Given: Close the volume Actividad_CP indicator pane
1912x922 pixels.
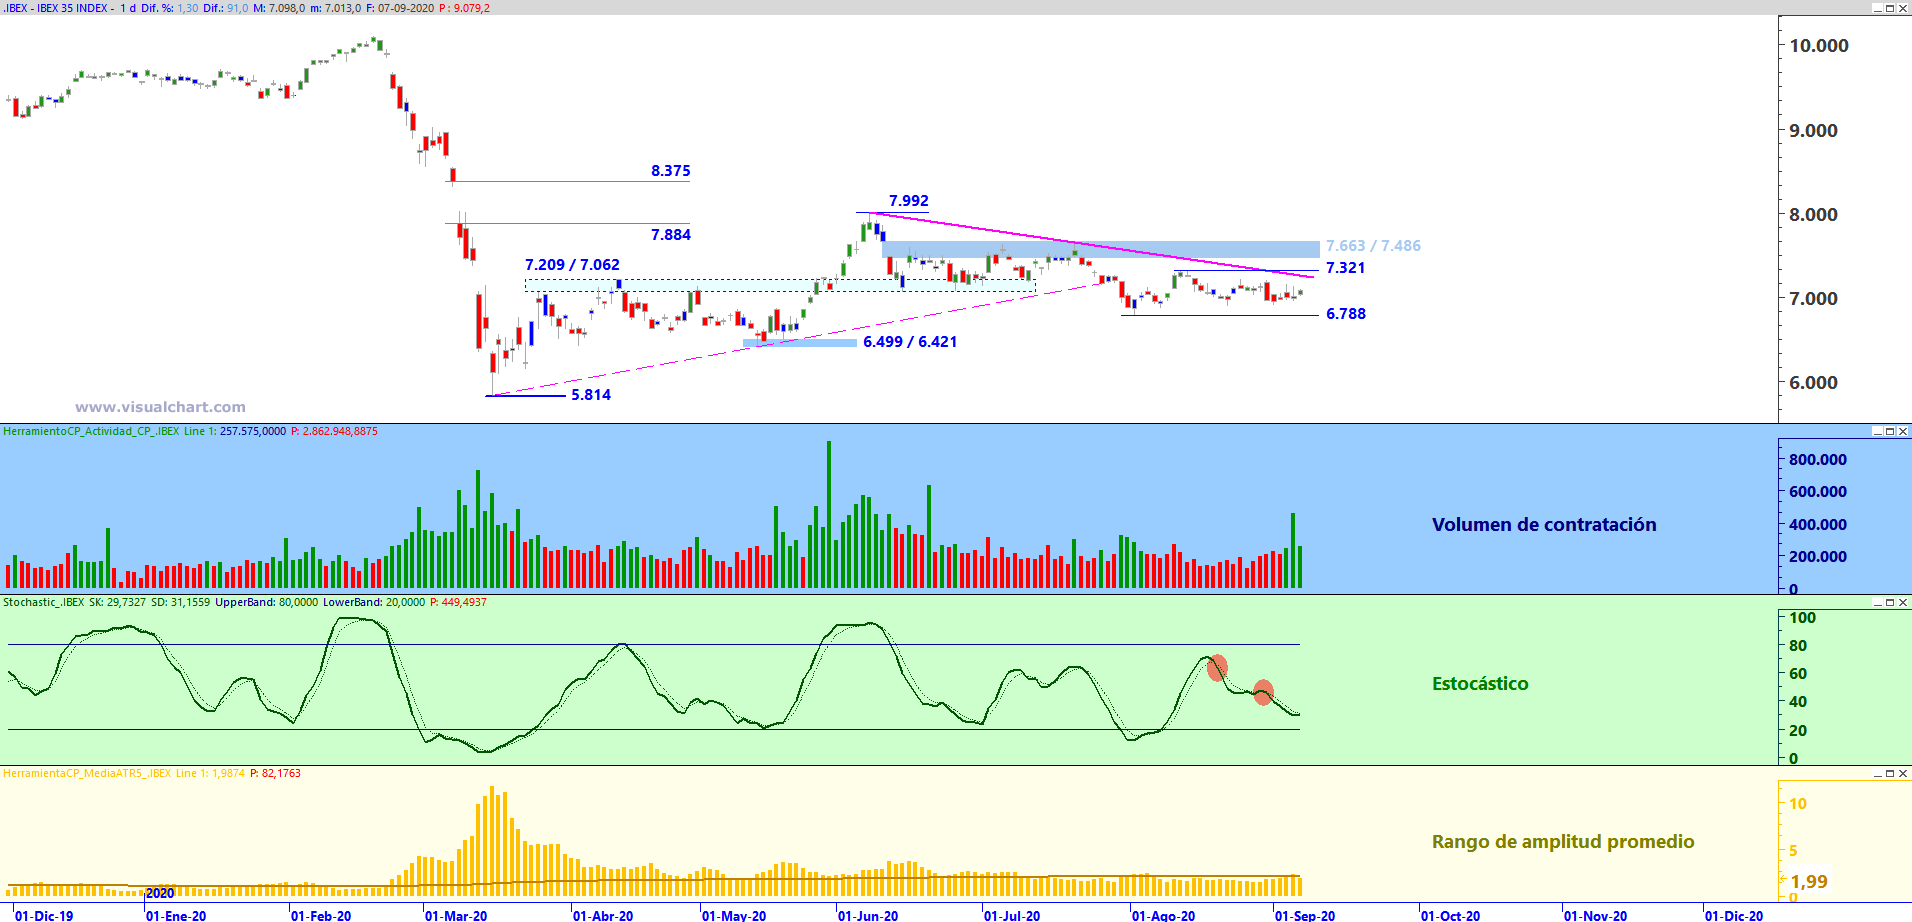Looking at the screenshot, I should (x=1903, y=432).
